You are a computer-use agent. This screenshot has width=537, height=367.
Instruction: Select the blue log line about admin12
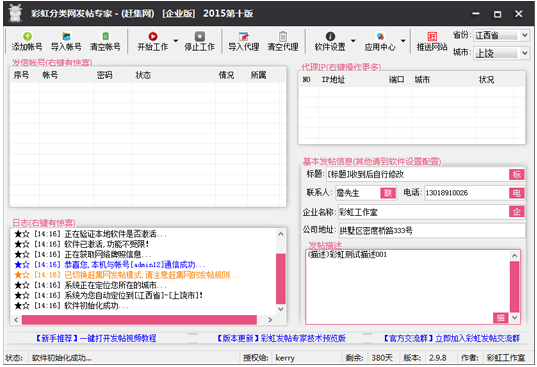tap(110, 265)
